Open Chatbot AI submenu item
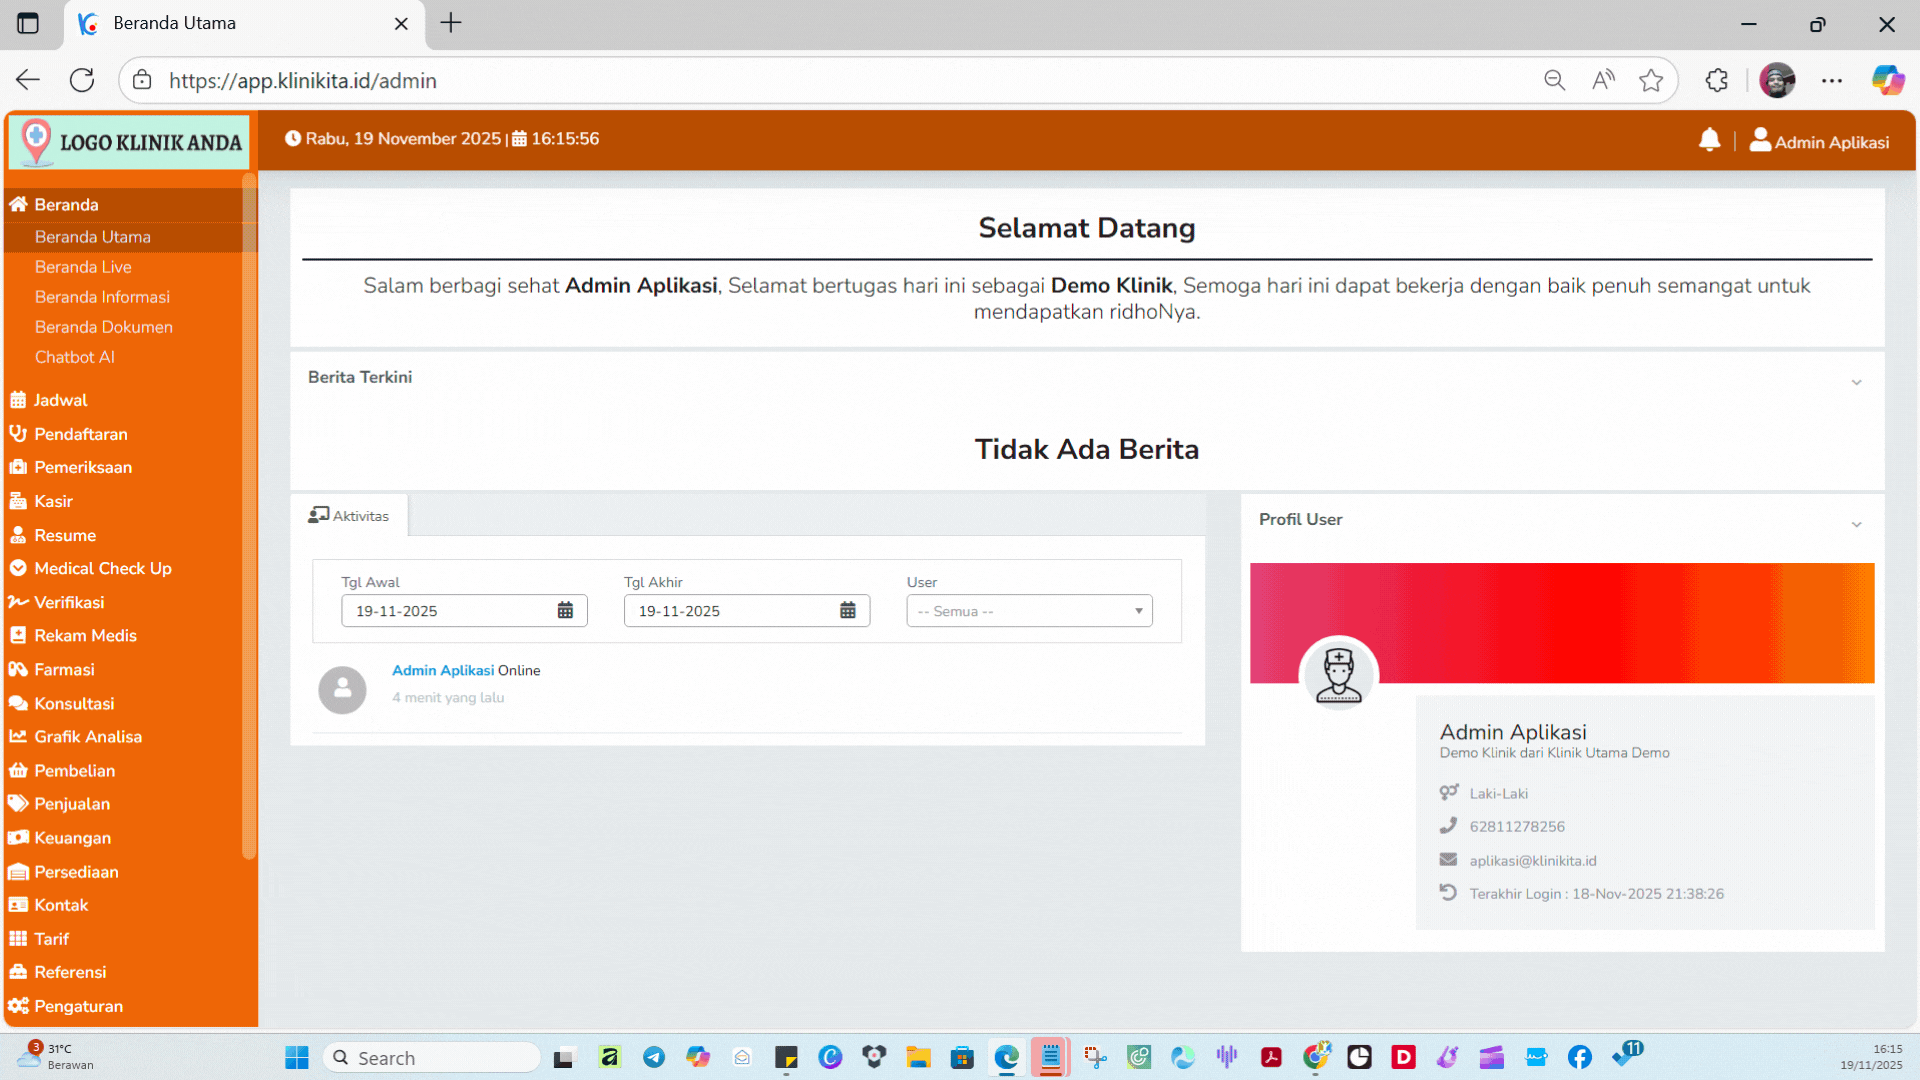The width and height of the screenshot is (1920, 1080). tap(75, 357)
